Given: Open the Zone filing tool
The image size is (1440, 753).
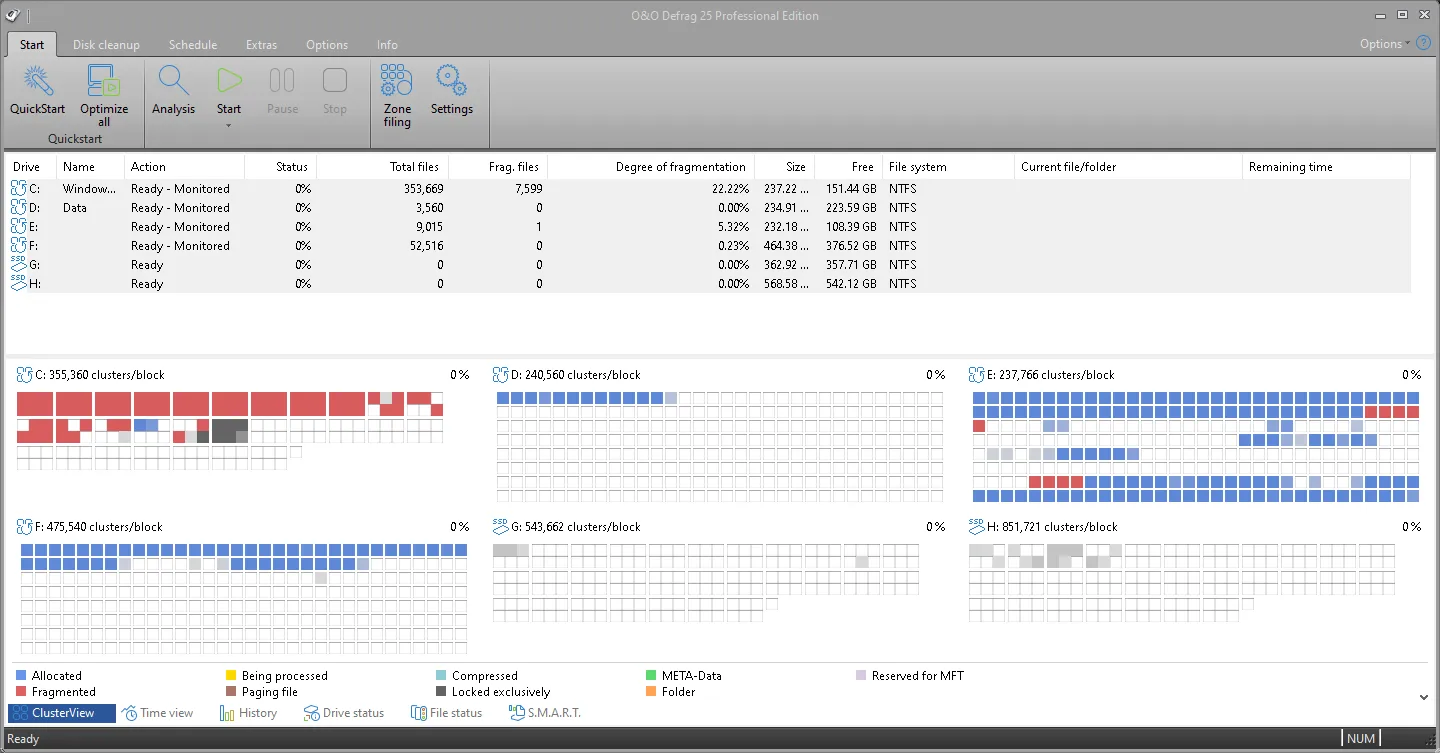Looking at the screenshot, I should pos(397,82).
